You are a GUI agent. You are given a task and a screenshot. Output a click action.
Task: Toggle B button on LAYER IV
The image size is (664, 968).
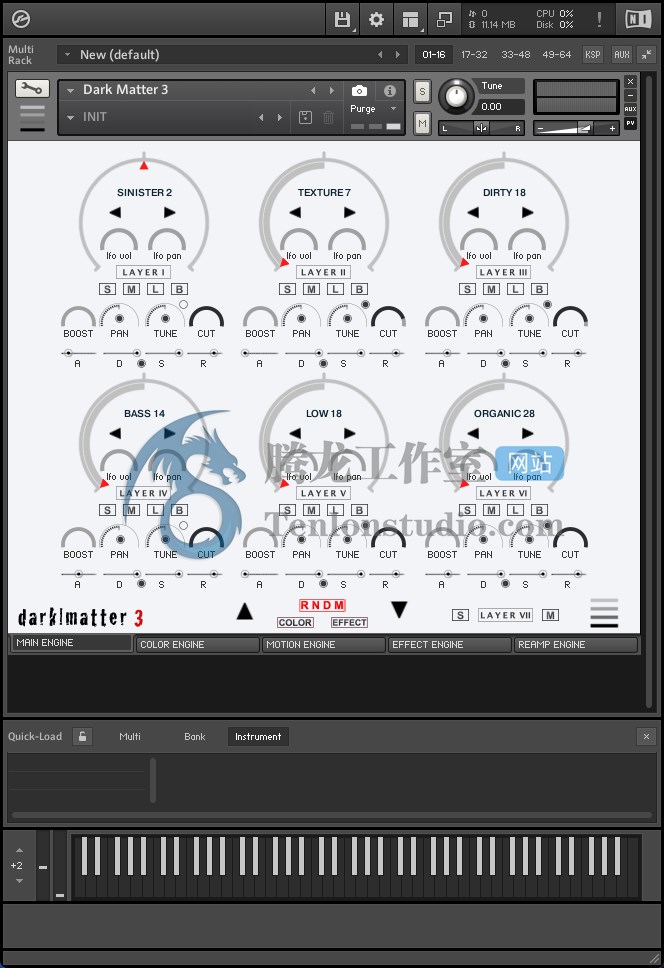pos(179,510)
